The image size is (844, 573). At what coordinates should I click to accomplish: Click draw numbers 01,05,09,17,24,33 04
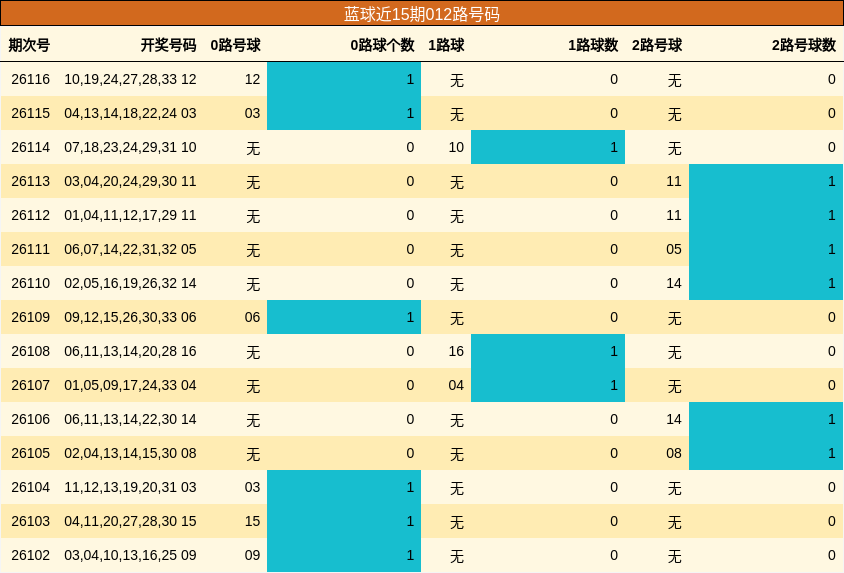[x=130, y=385]
